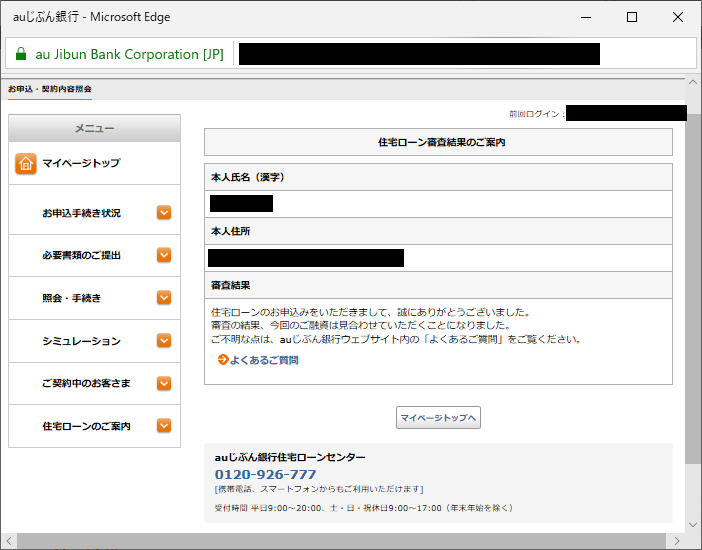The height and width of the screenshot is (550, 702).
Task: Expand the 必要書類のご提出 arrow
Action: click(164, 255)
